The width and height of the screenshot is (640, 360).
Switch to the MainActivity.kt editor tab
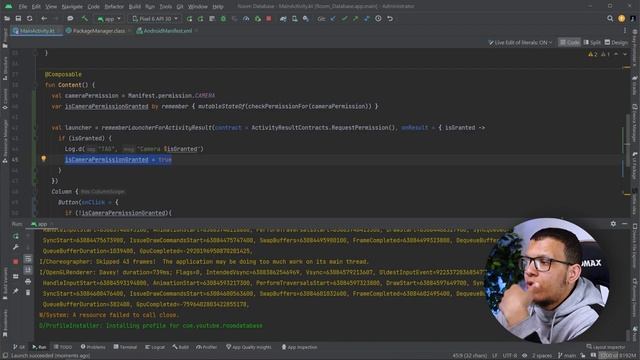36,31
